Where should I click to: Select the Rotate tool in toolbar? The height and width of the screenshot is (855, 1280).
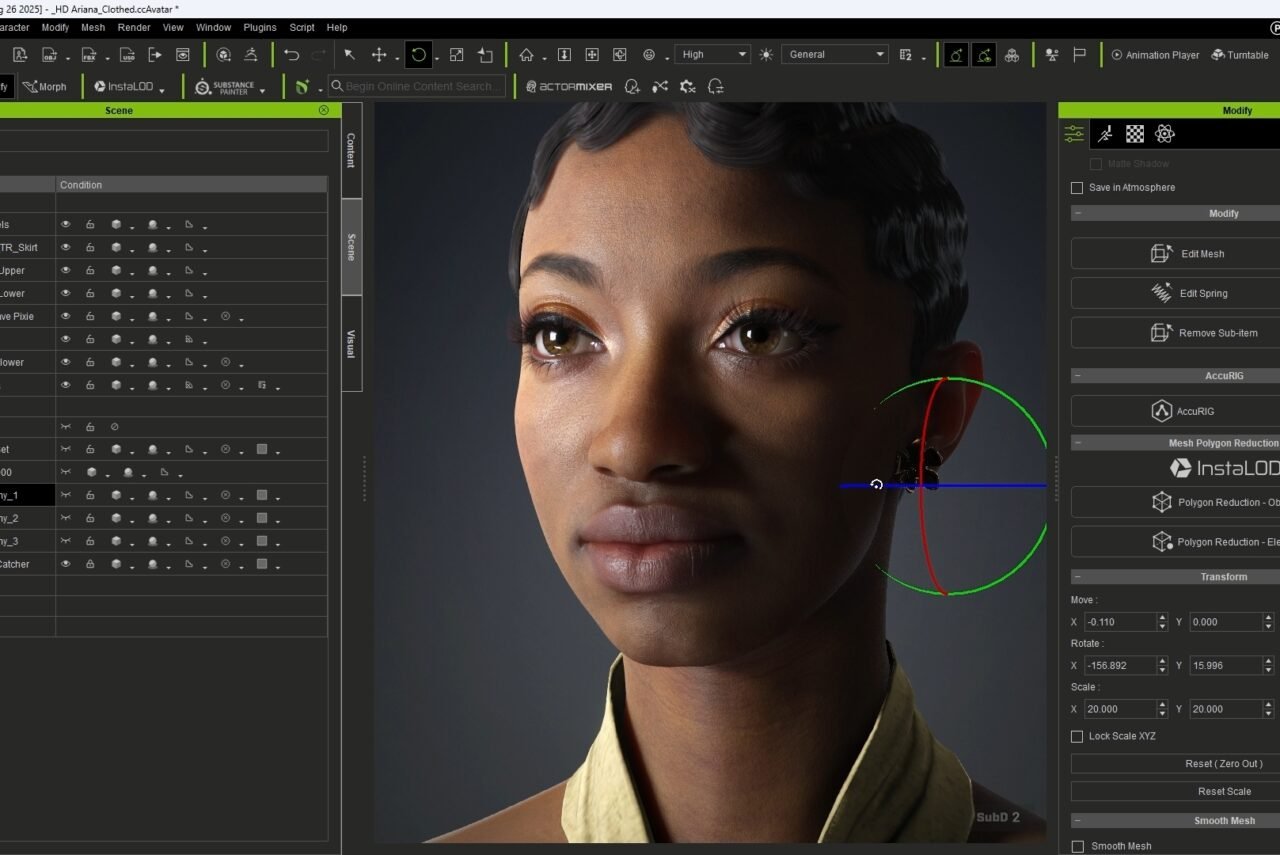pos(419,55)
